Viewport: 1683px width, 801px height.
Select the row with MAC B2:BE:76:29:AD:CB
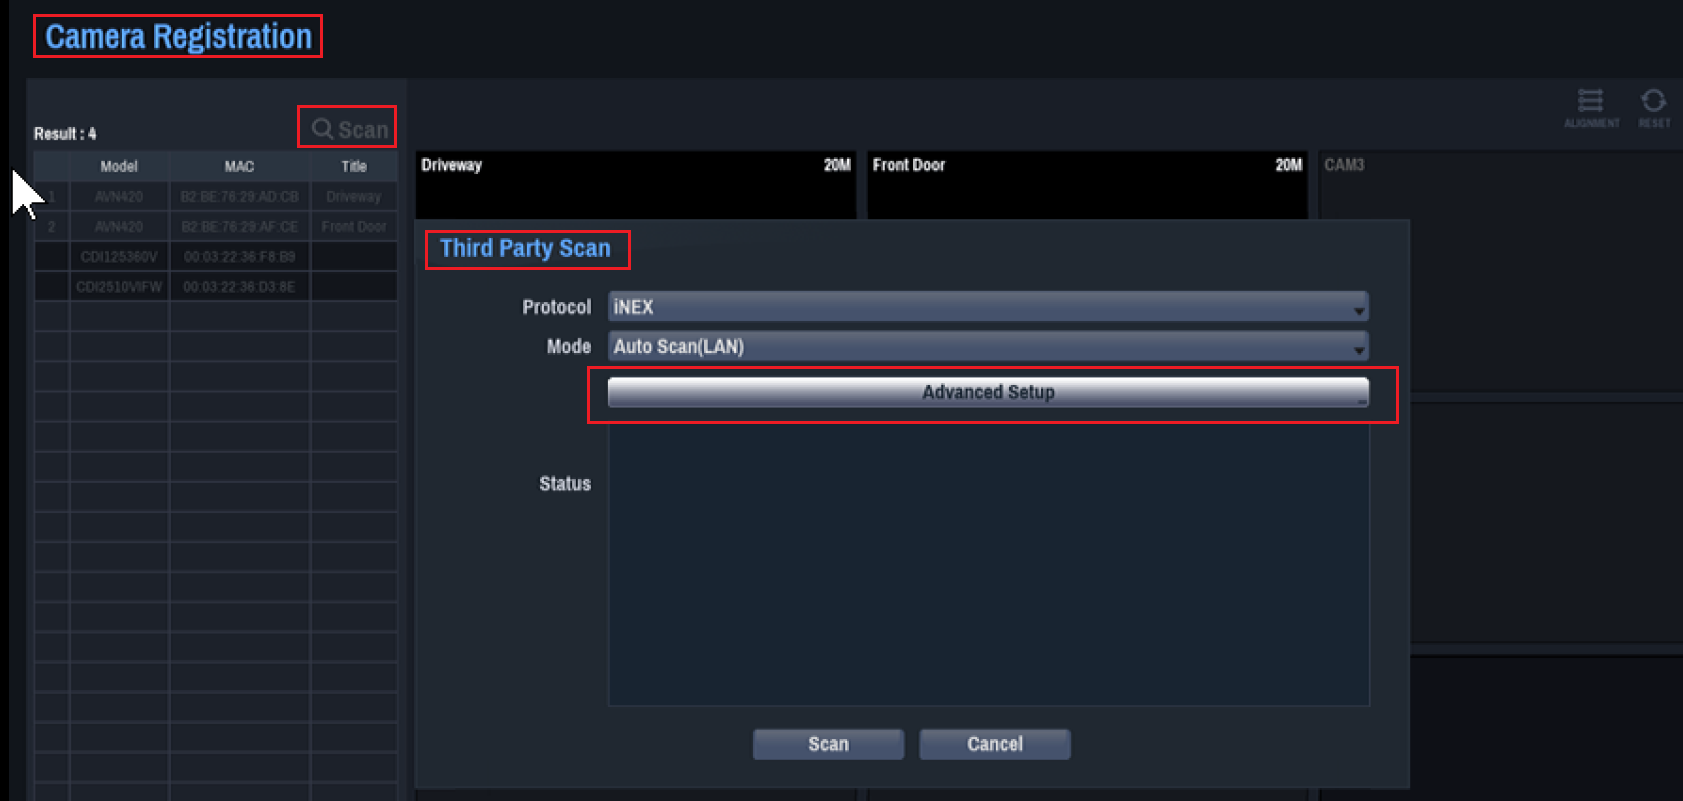coord(216,197)
